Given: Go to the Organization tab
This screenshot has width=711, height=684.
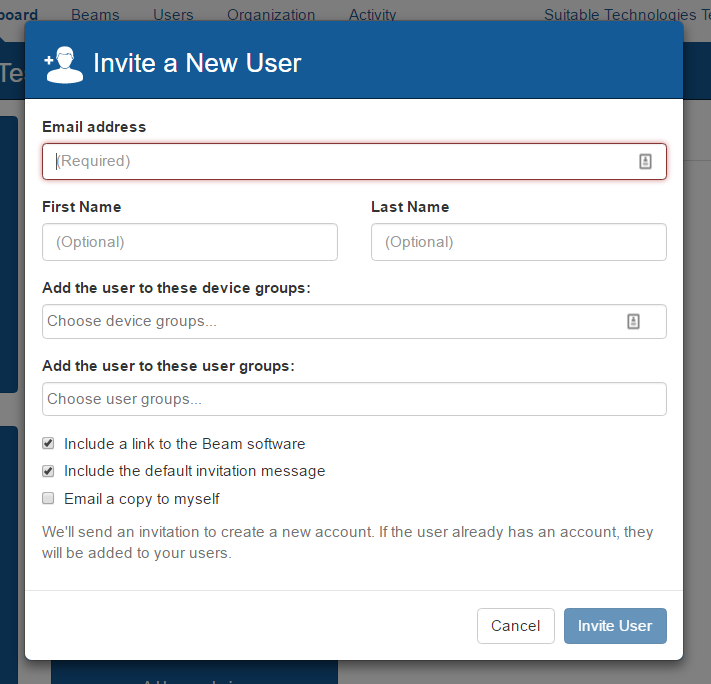Looking at the screenshot, I should (271, 15).
